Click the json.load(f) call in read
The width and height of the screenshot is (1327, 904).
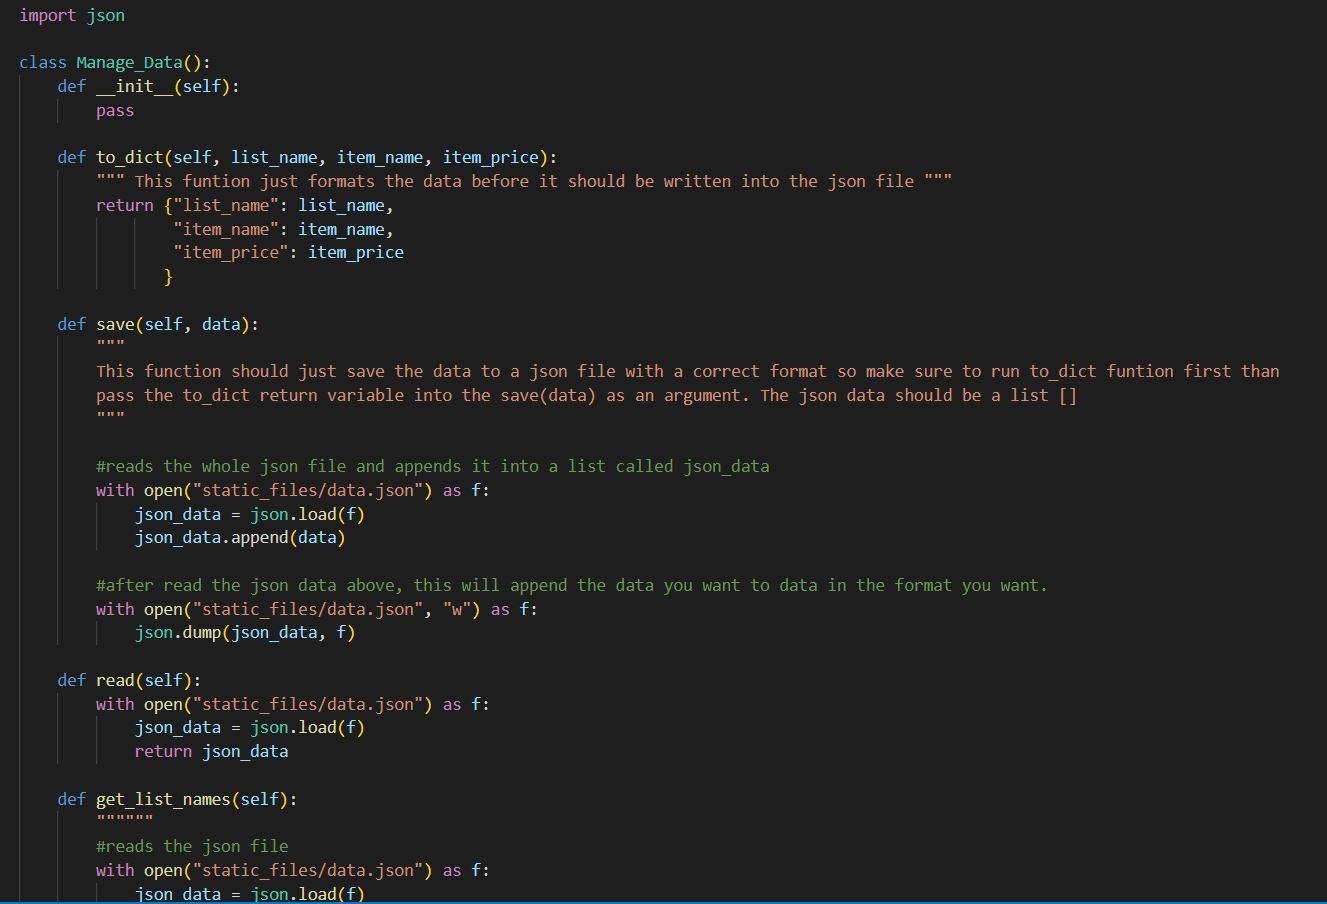320,727
